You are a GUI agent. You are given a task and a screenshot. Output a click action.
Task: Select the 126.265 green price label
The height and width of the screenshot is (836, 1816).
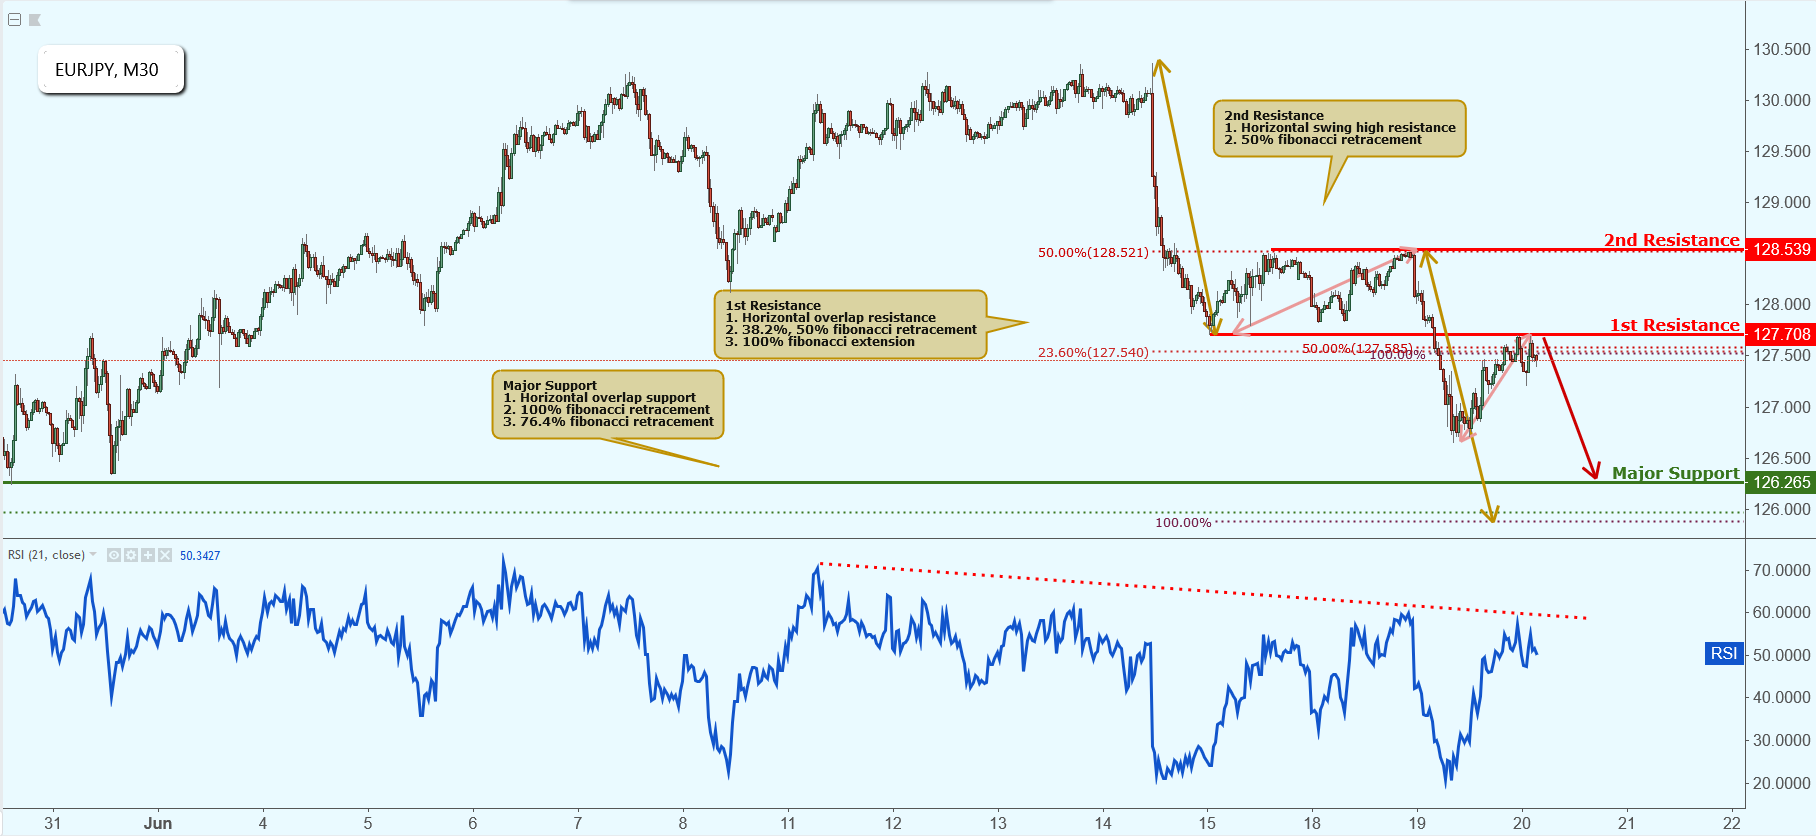tap(1781, 482)
